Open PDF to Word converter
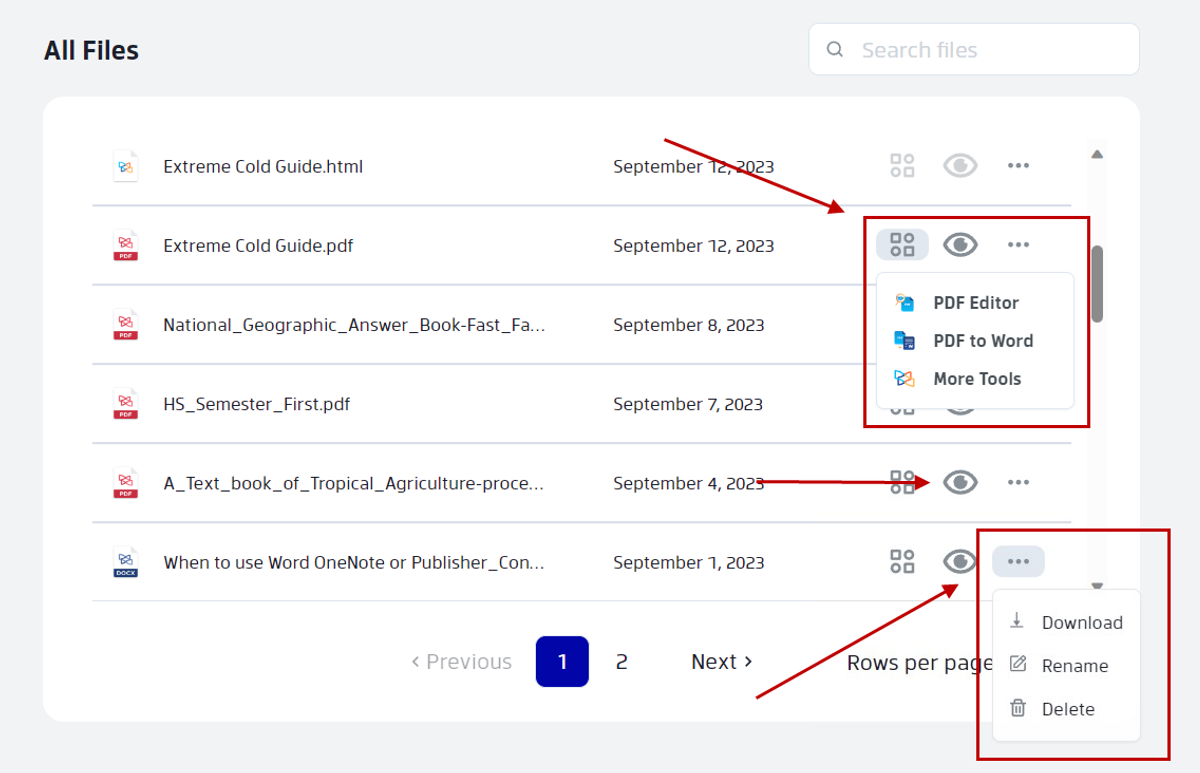The image size is (1200, 773). 983,340
